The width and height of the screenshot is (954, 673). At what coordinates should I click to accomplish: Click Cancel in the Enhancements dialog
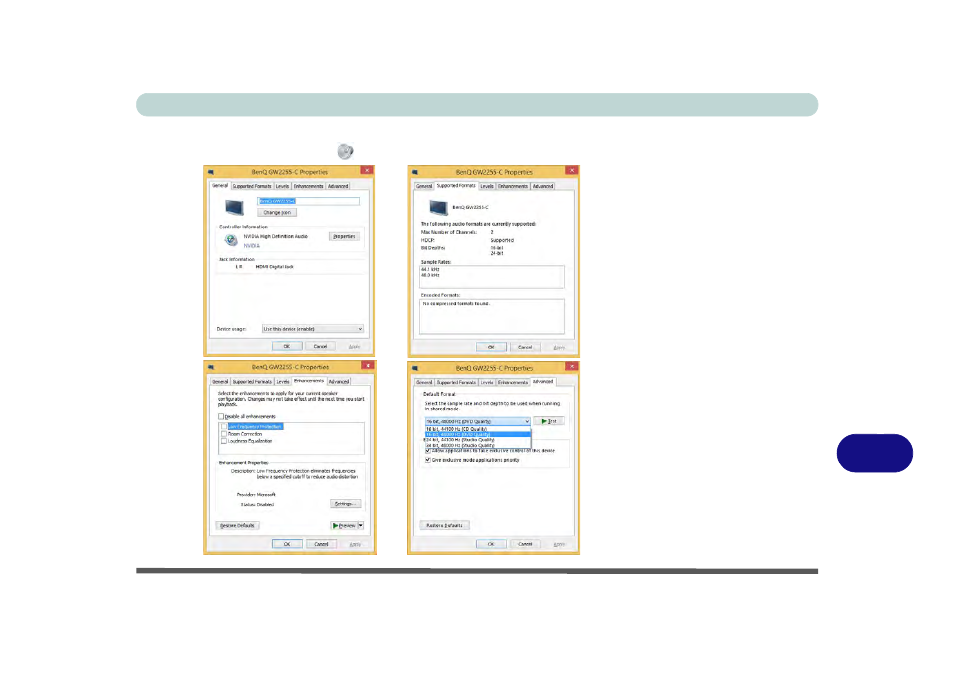click(x=321, y=544)
